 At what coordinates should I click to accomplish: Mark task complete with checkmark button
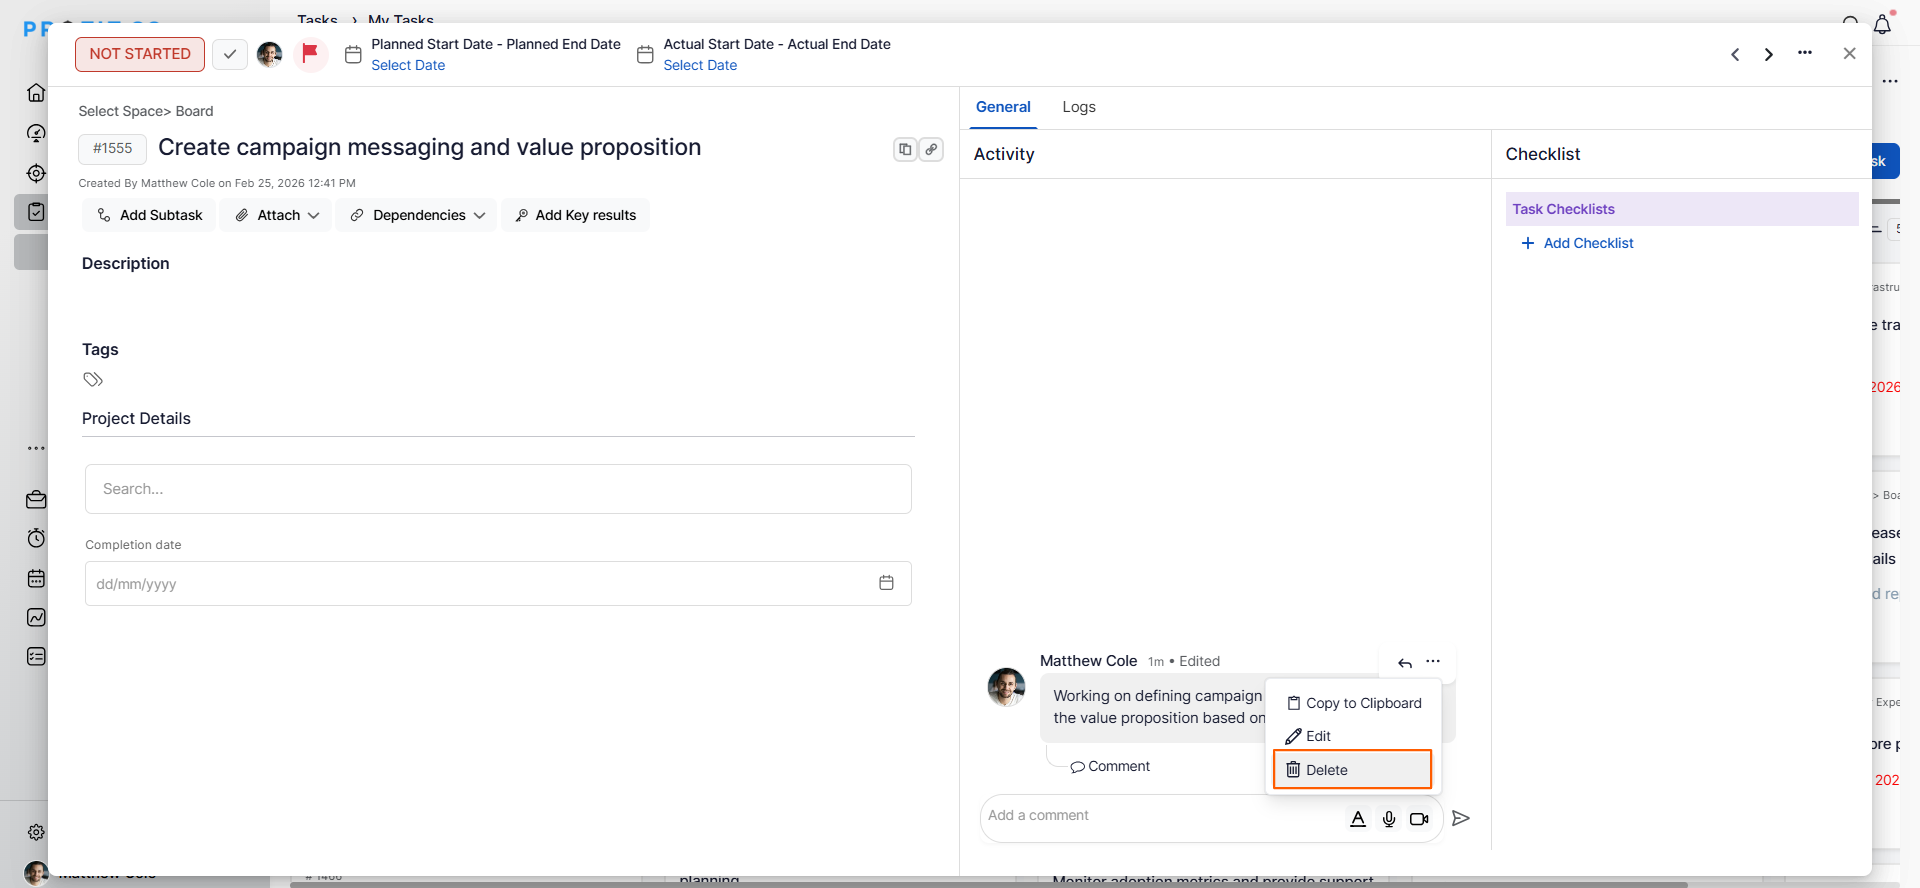pos(230,54)
